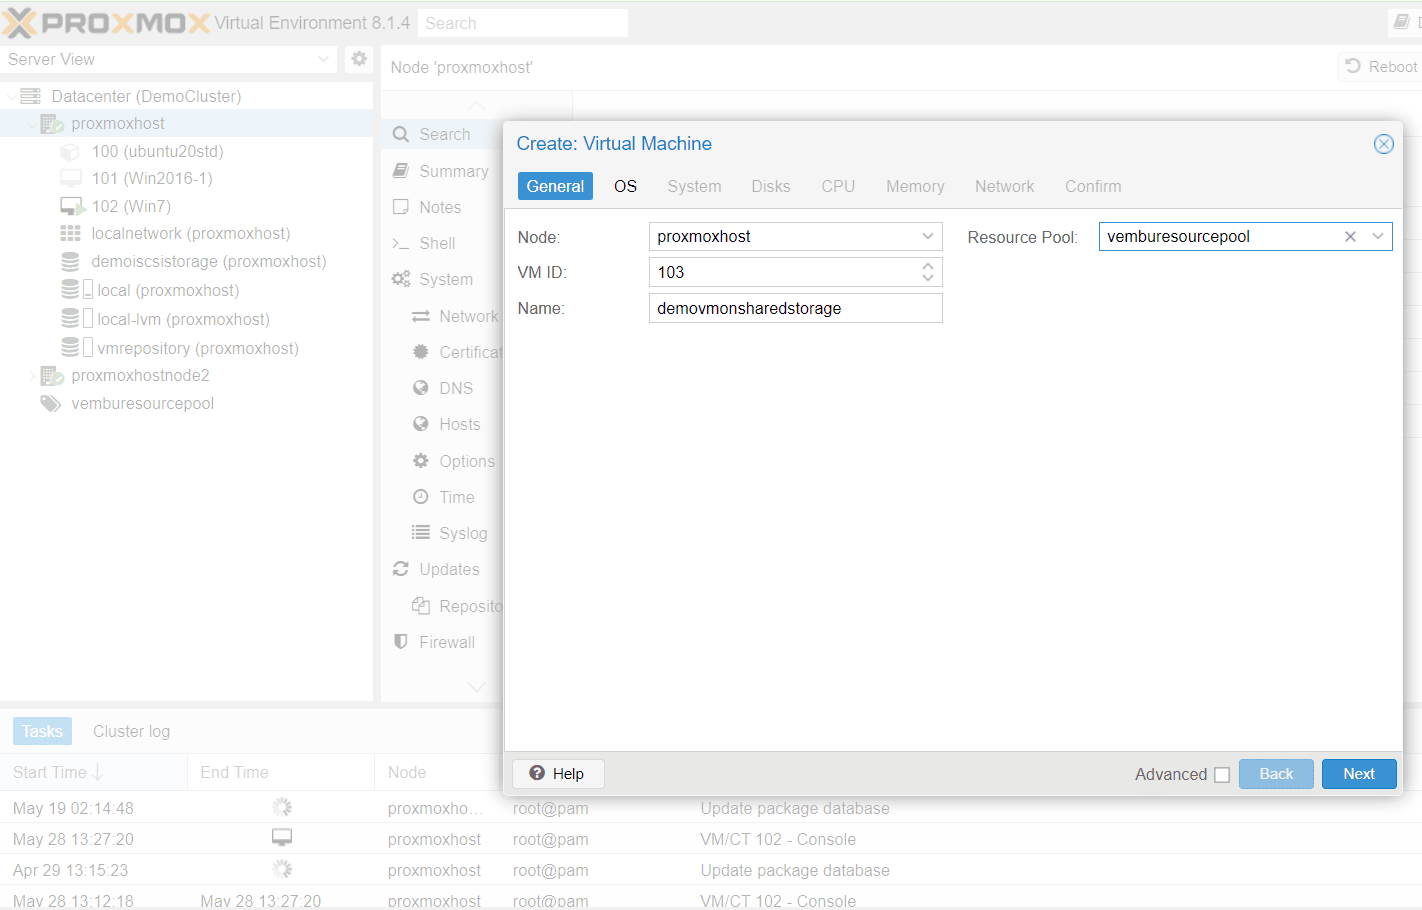Click the Updates refresh icon
Screen dimensions: 1422x910
(x=401, y=569)
